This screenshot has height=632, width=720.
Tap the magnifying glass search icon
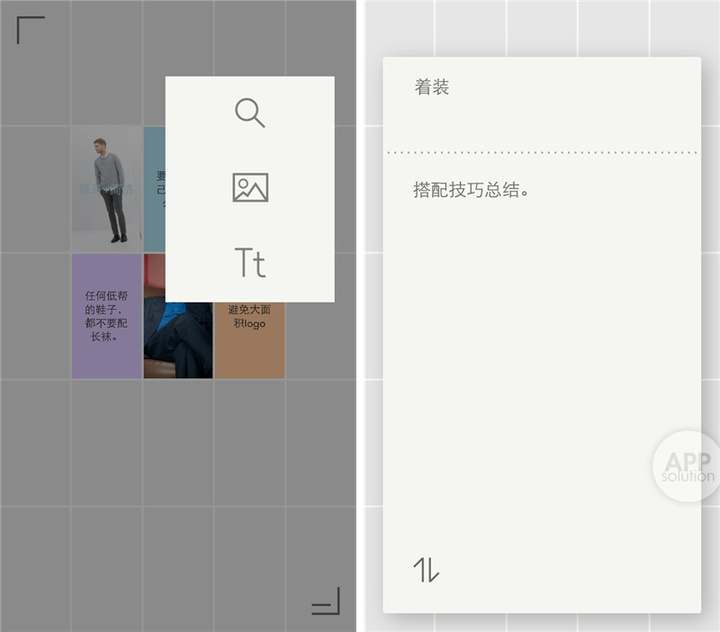point(250,113)
